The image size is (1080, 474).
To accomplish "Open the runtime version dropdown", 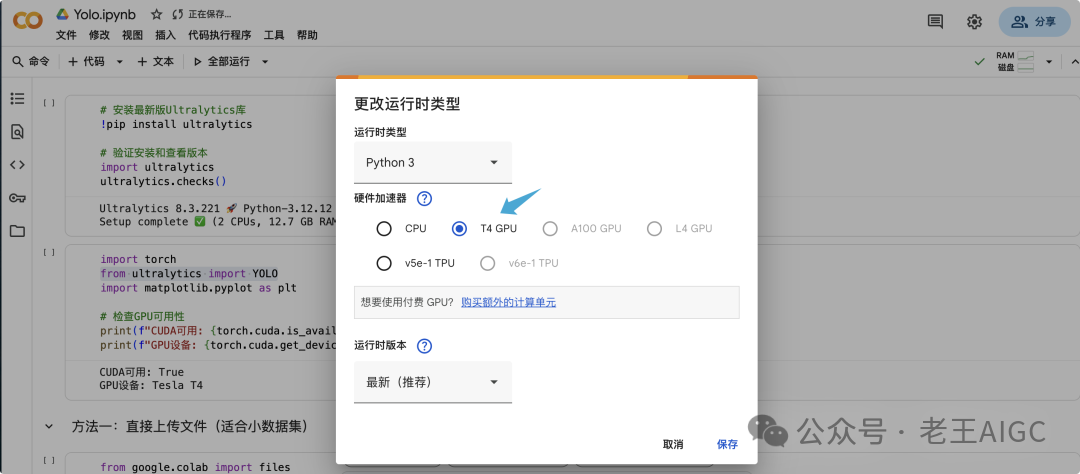I will tap(433, 382).
